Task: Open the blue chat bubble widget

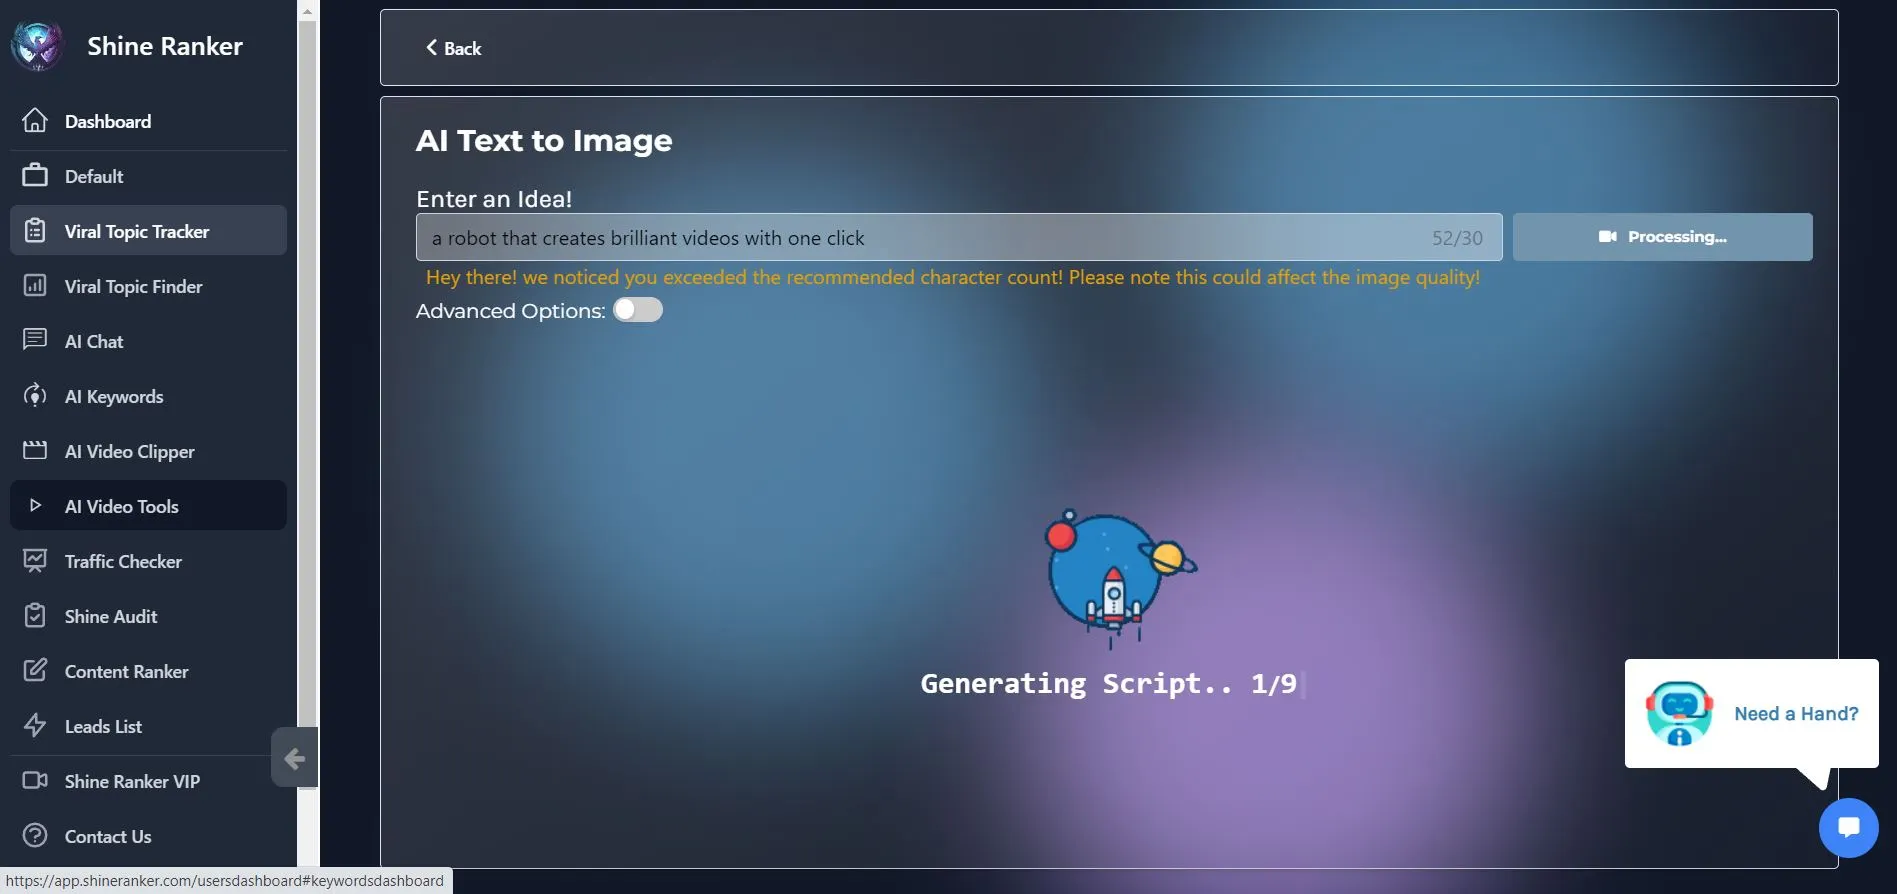Action: (x=1848, y=828)
